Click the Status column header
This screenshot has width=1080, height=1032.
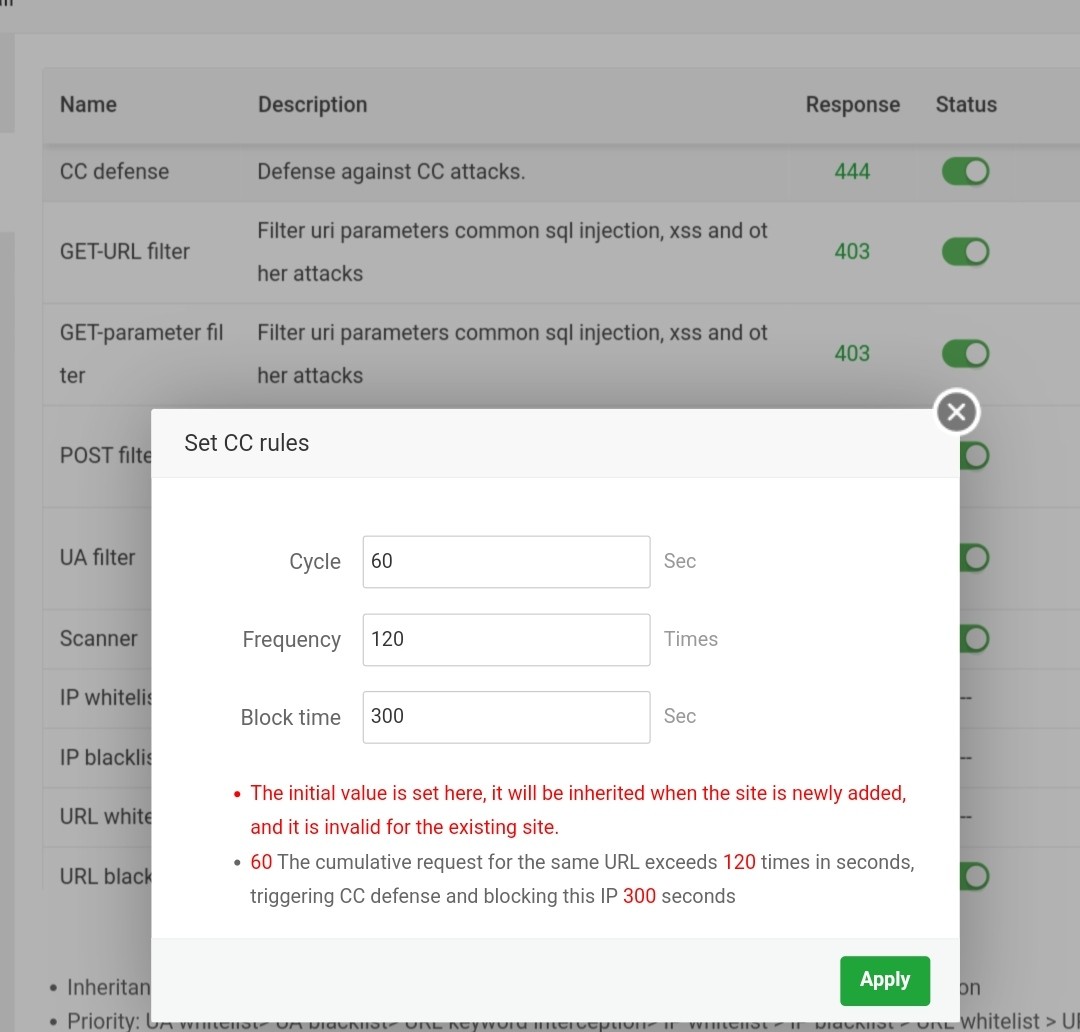pyautogui.click(x=966, y=105)
